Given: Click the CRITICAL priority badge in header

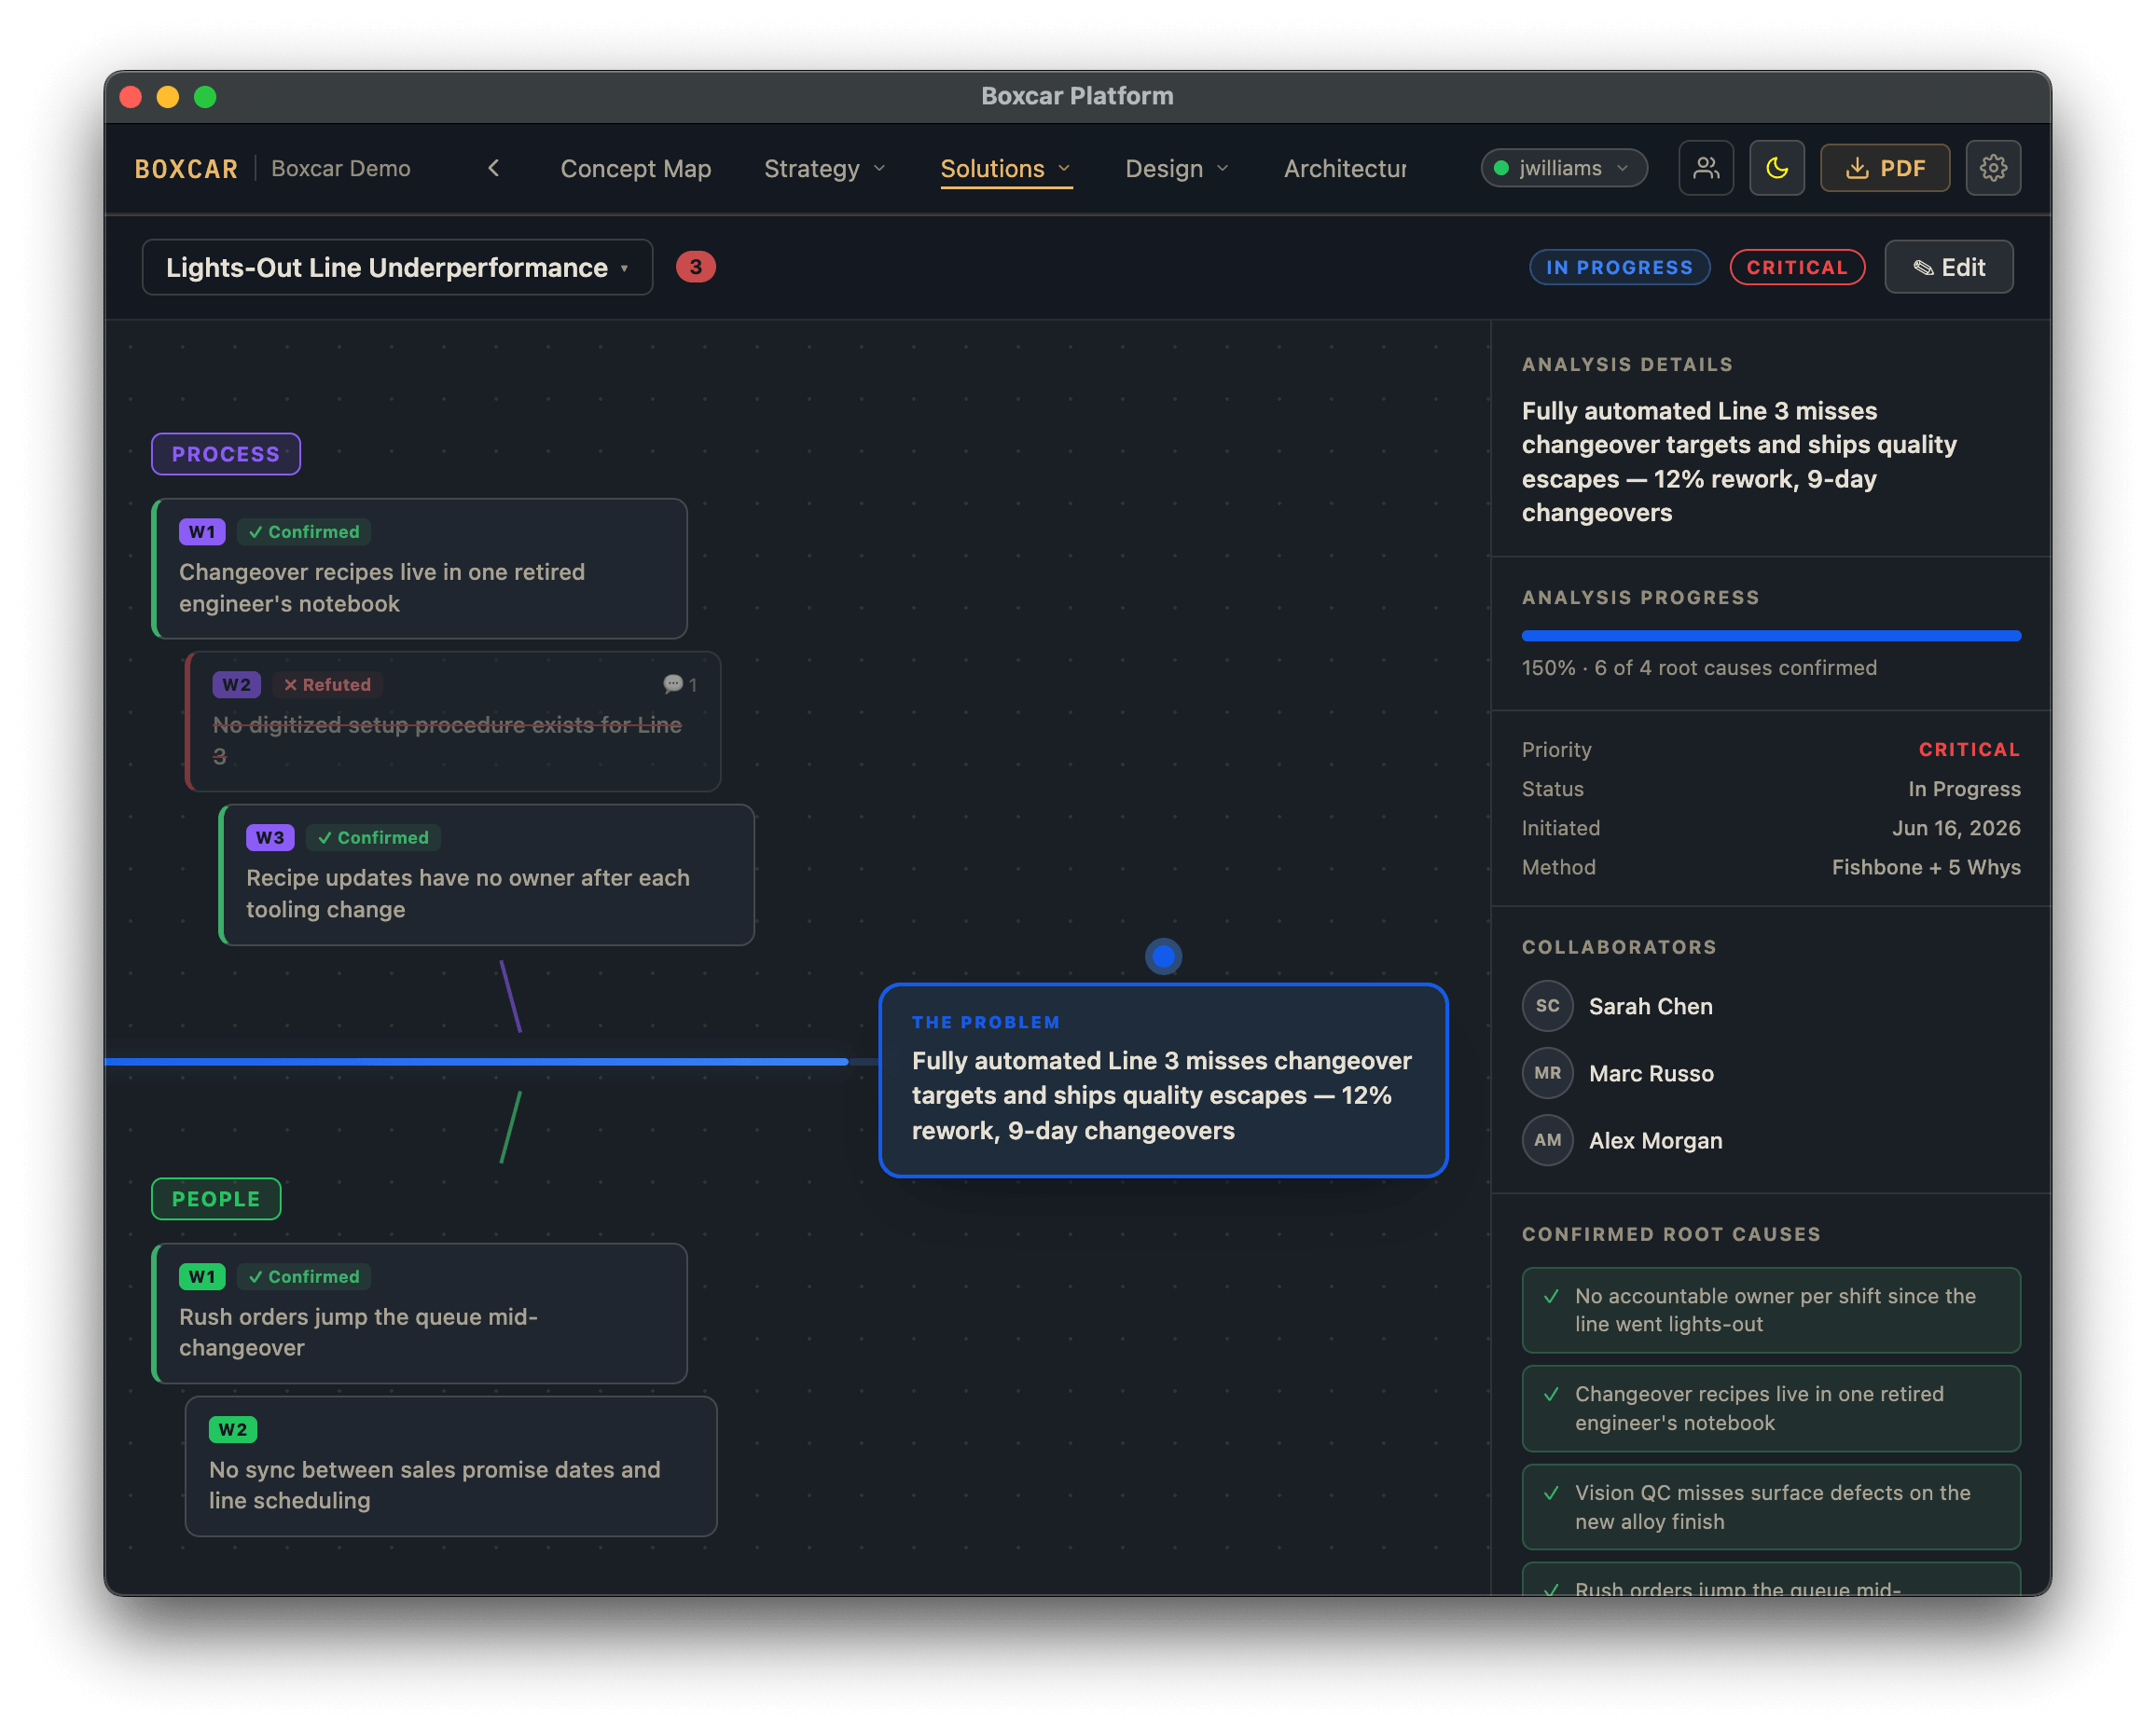Looking at the screenshot, I should [x=1796, y=267].
